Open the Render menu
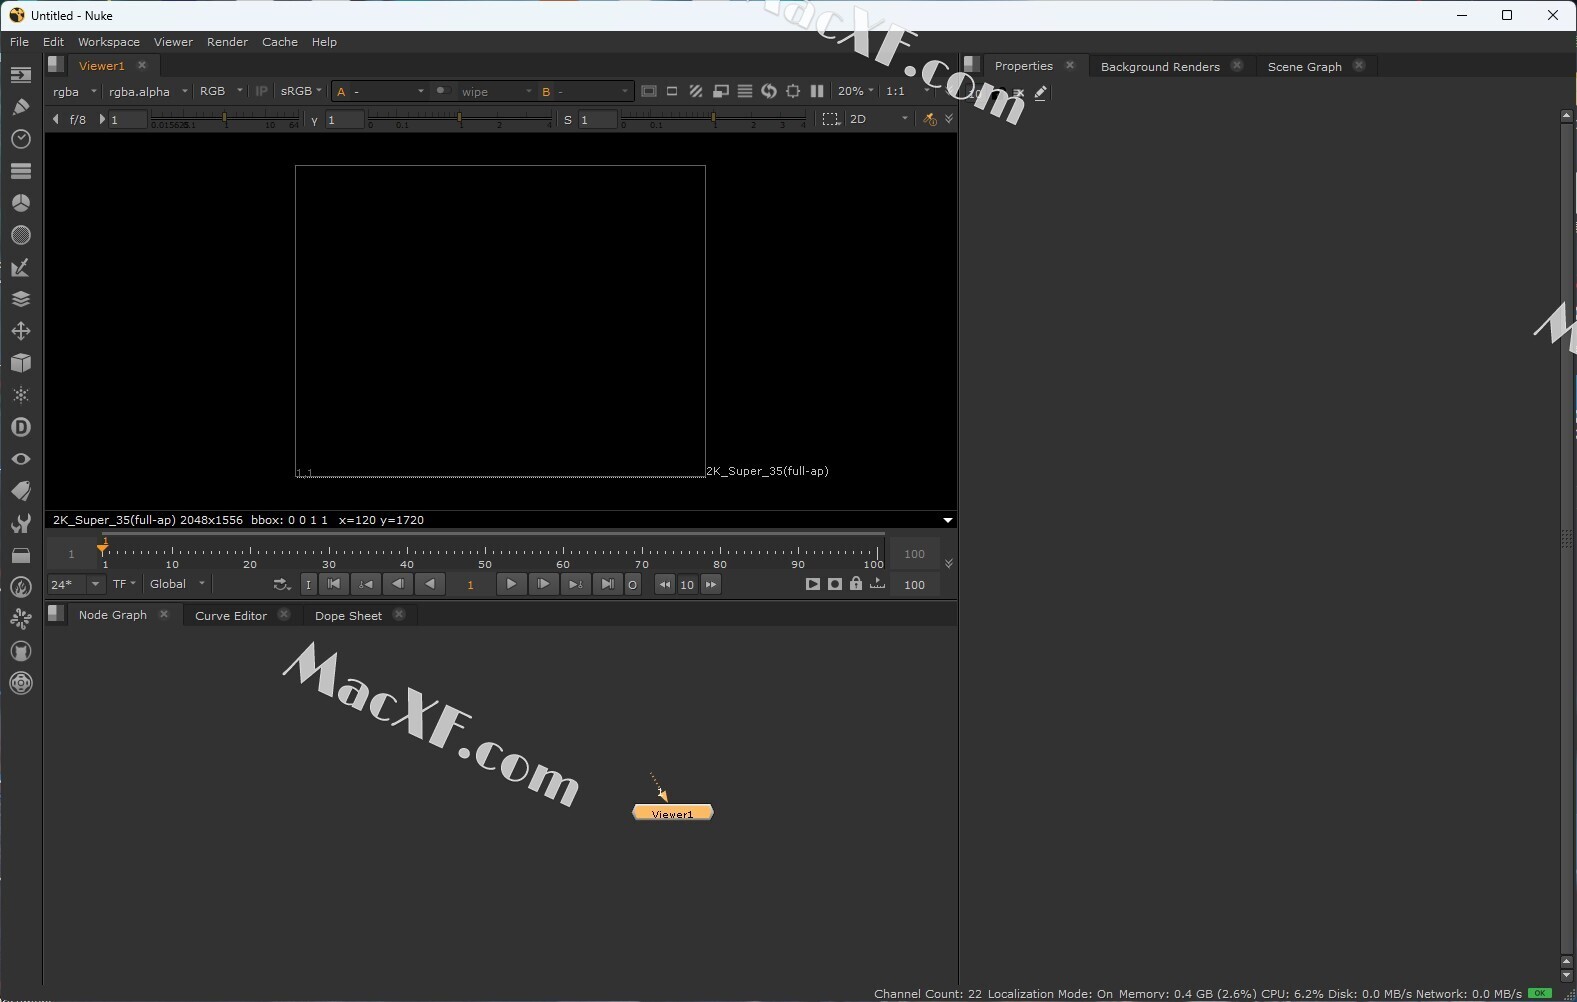The width and height of the screenshot is (1577, 1002). 227,42
